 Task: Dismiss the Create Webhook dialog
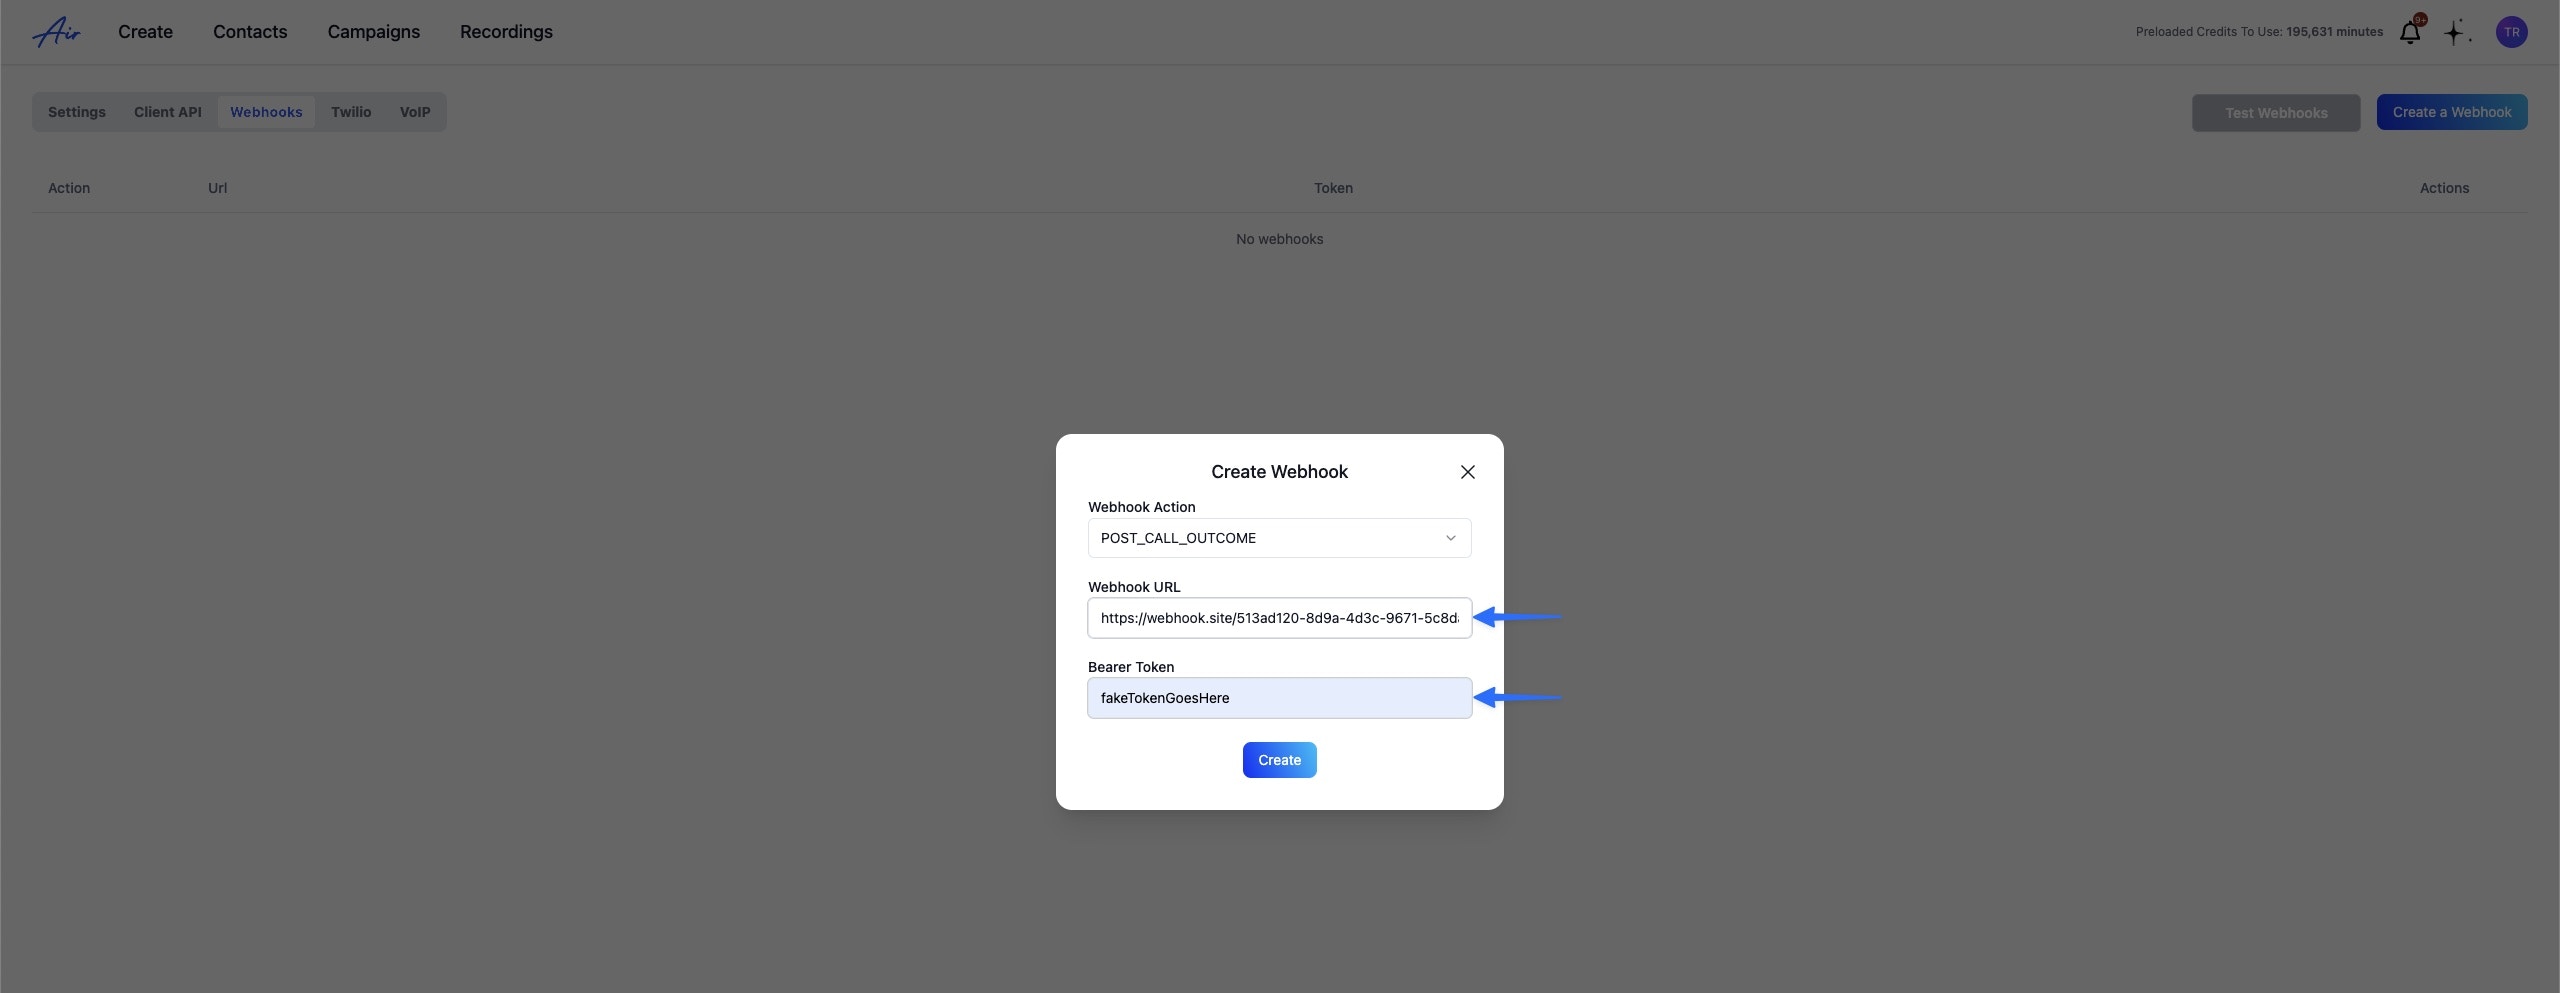[x=1467, y=471]
